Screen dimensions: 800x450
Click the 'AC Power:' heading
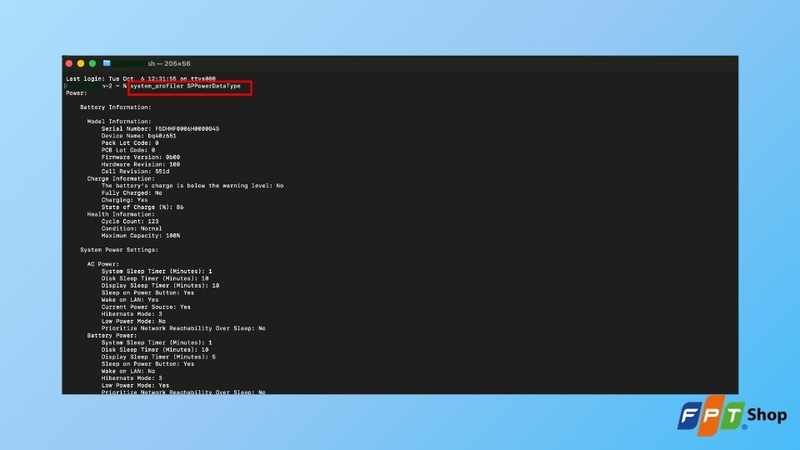(x=103, y=264)
